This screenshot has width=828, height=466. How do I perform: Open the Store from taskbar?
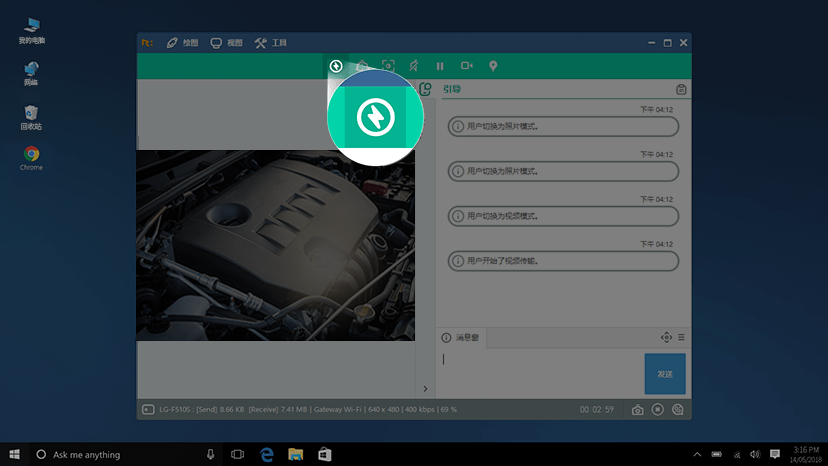pyautogui.click(x=325, y=454)
